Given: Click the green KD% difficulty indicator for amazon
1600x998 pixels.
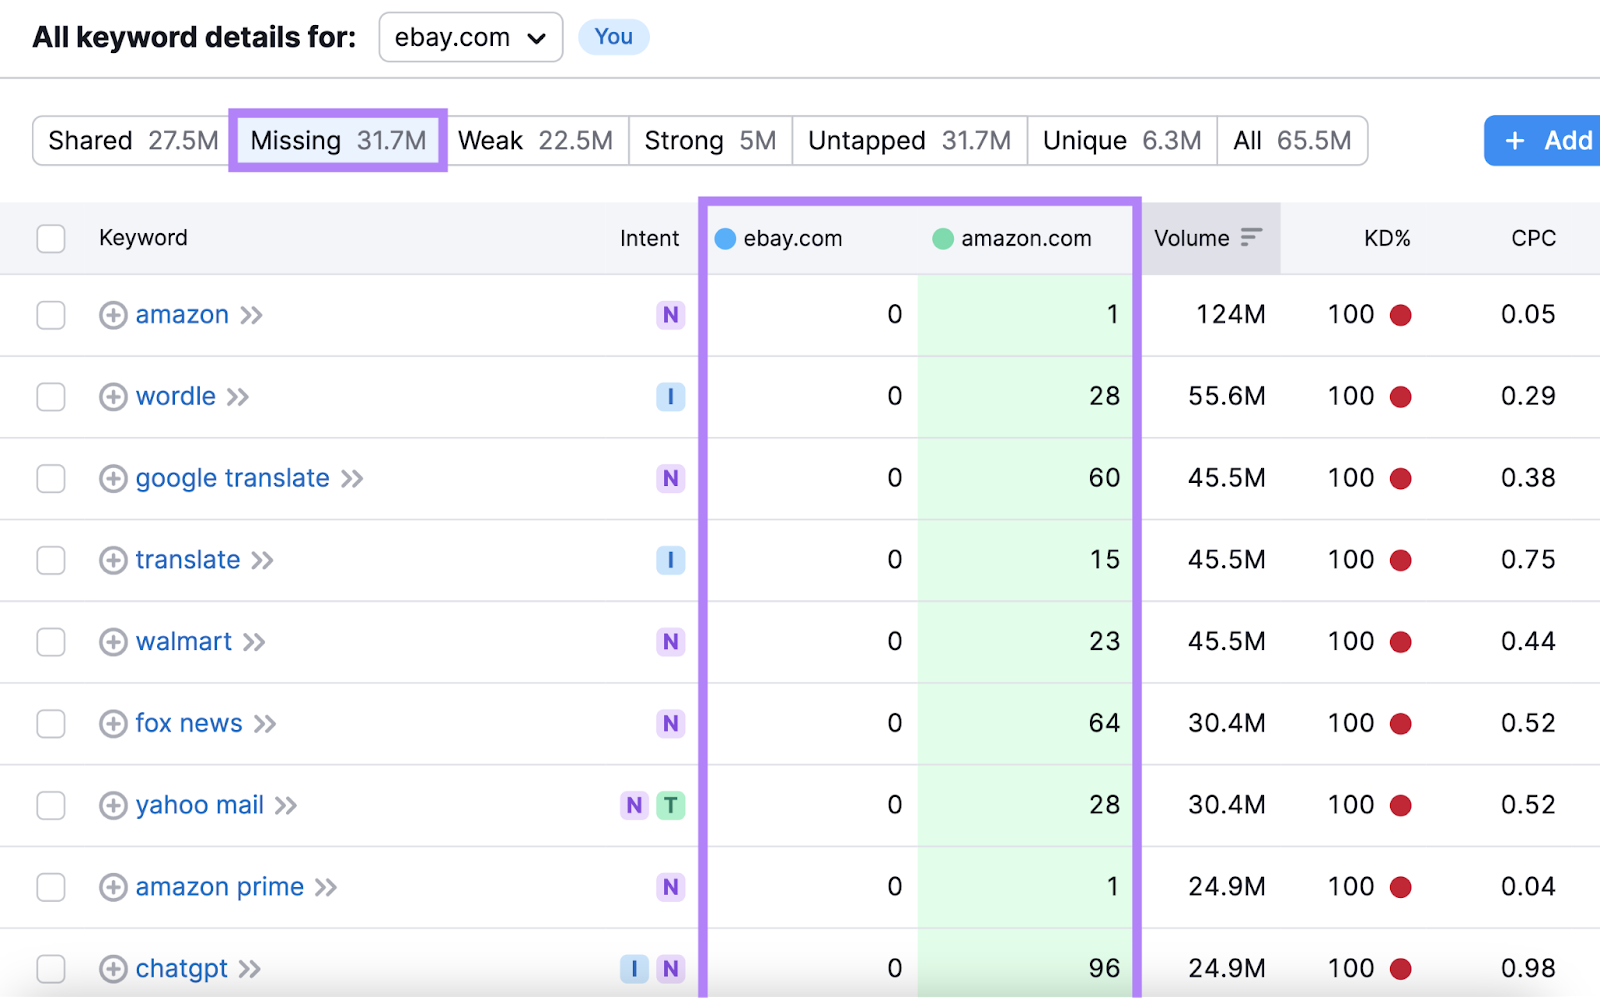Looking at the screenshot, I should click(1402, 314).
